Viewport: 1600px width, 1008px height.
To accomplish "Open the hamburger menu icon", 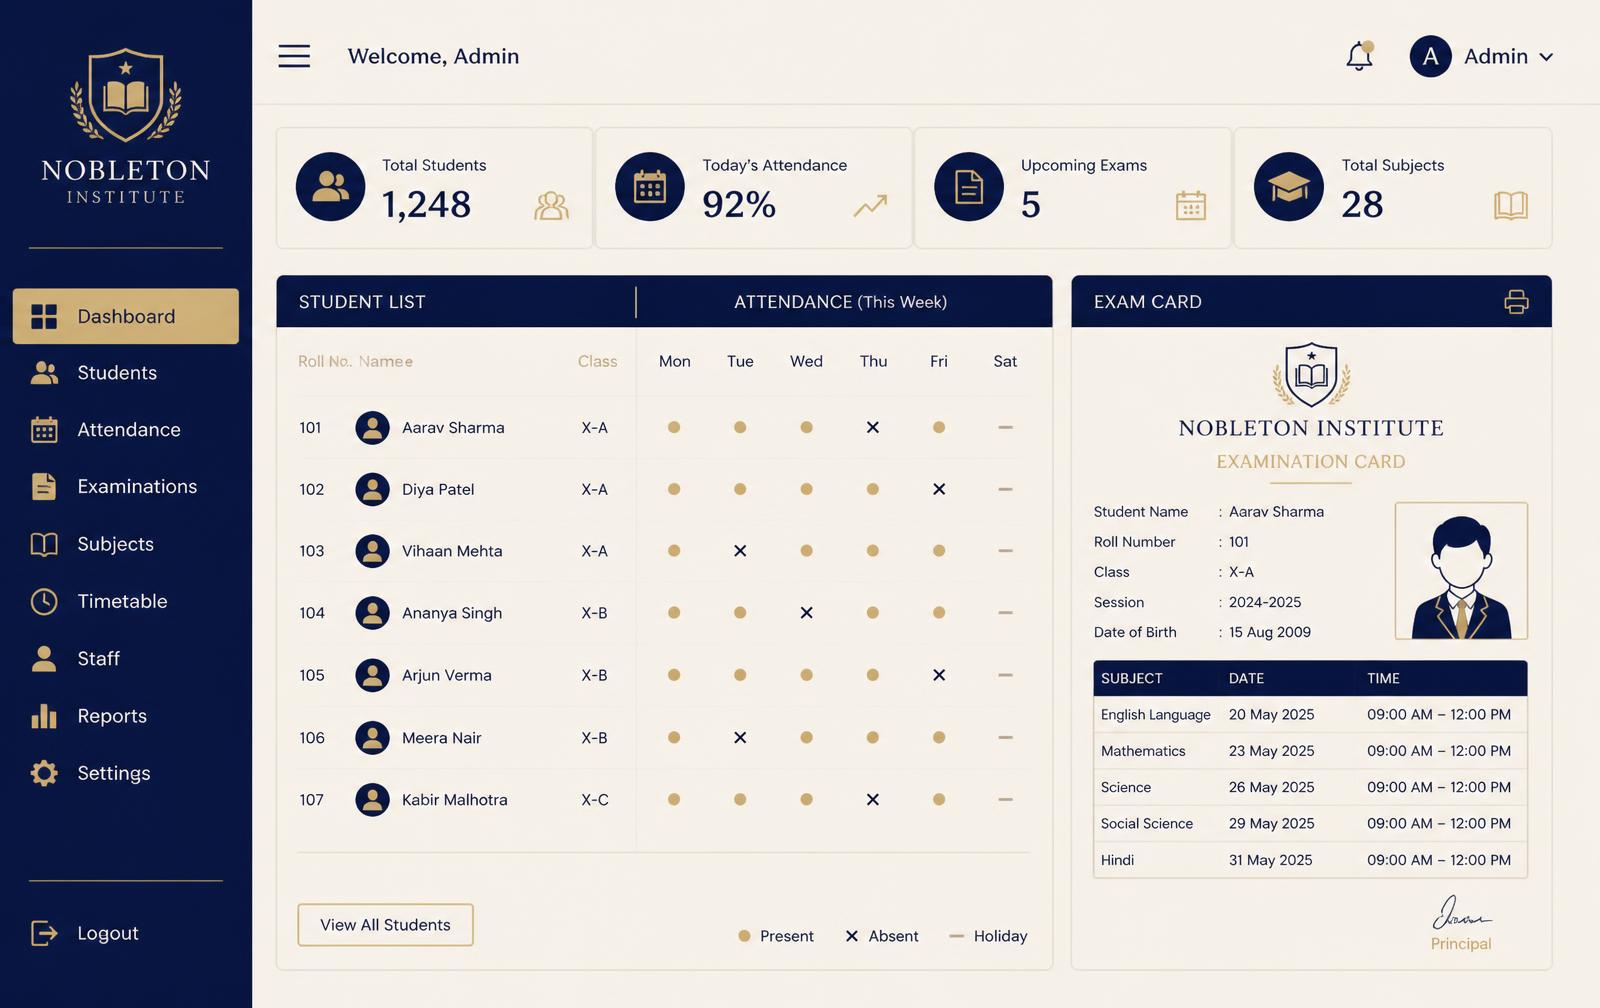I will 294,56.
